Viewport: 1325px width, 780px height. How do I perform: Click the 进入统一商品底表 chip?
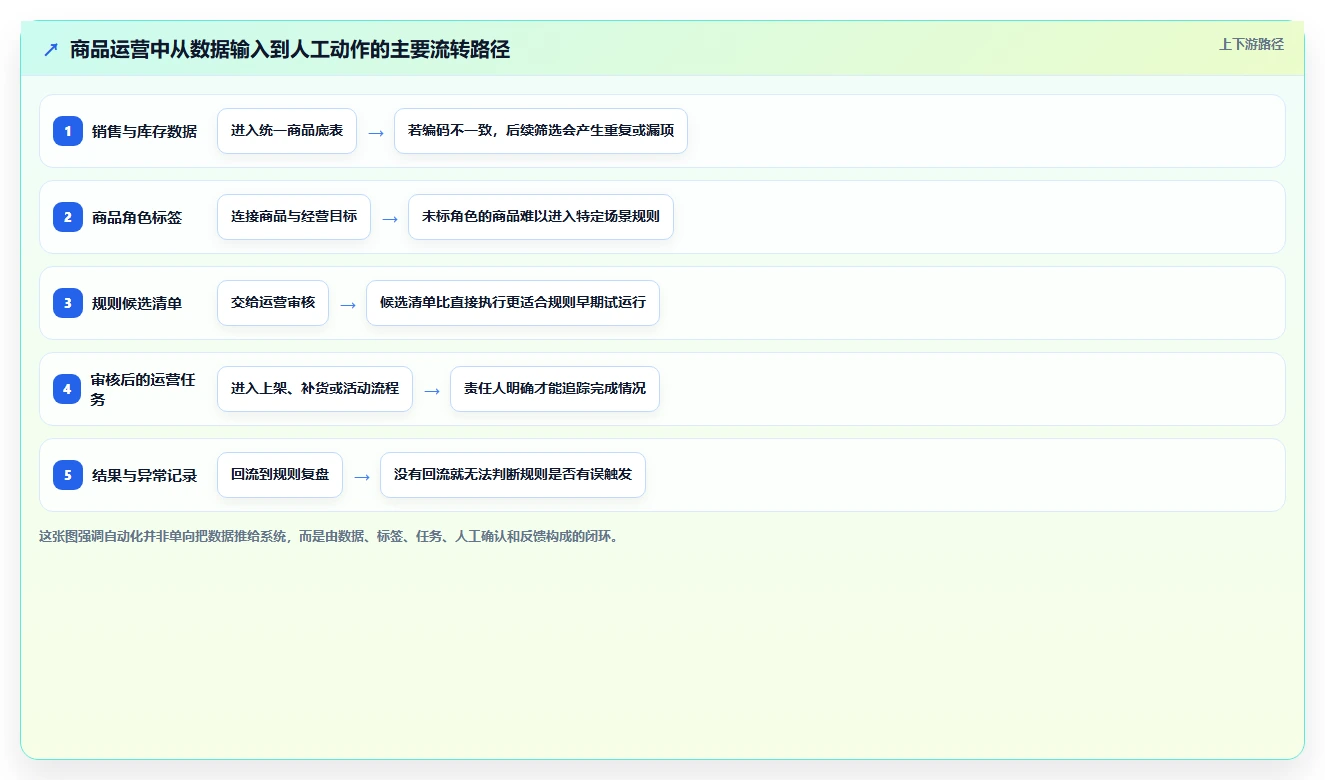pos(287,131)
